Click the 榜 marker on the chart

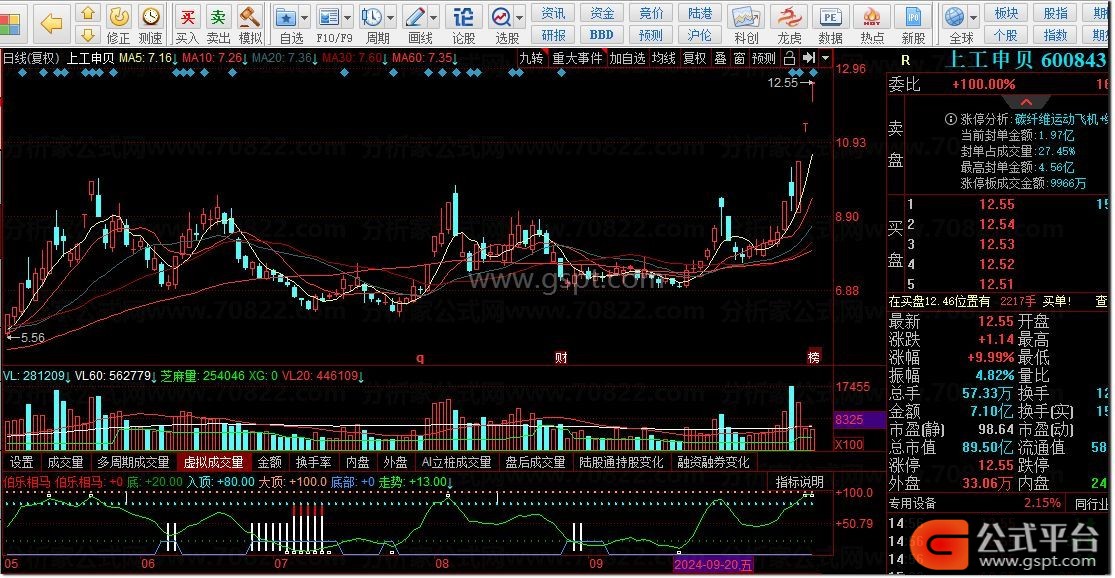813,358
